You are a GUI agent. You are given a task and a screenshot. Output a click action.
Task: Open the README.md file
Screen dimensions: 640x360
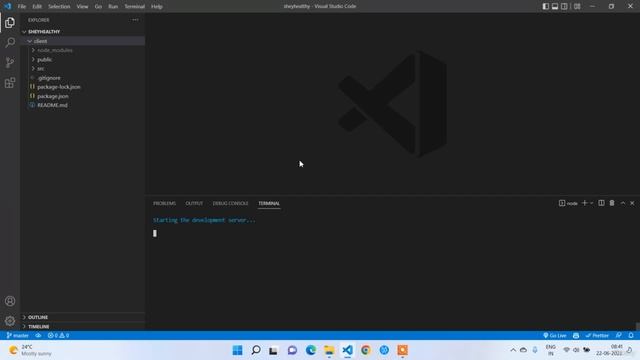(x=83, y=105)
